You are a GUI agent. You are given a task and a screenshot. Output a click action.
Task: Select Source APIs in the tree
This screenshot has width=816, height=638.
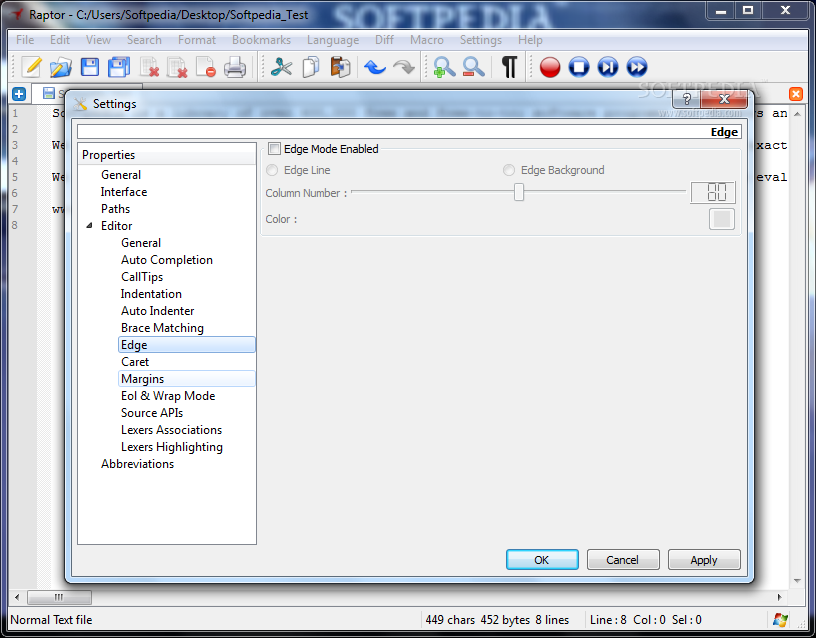click(152, 413)
